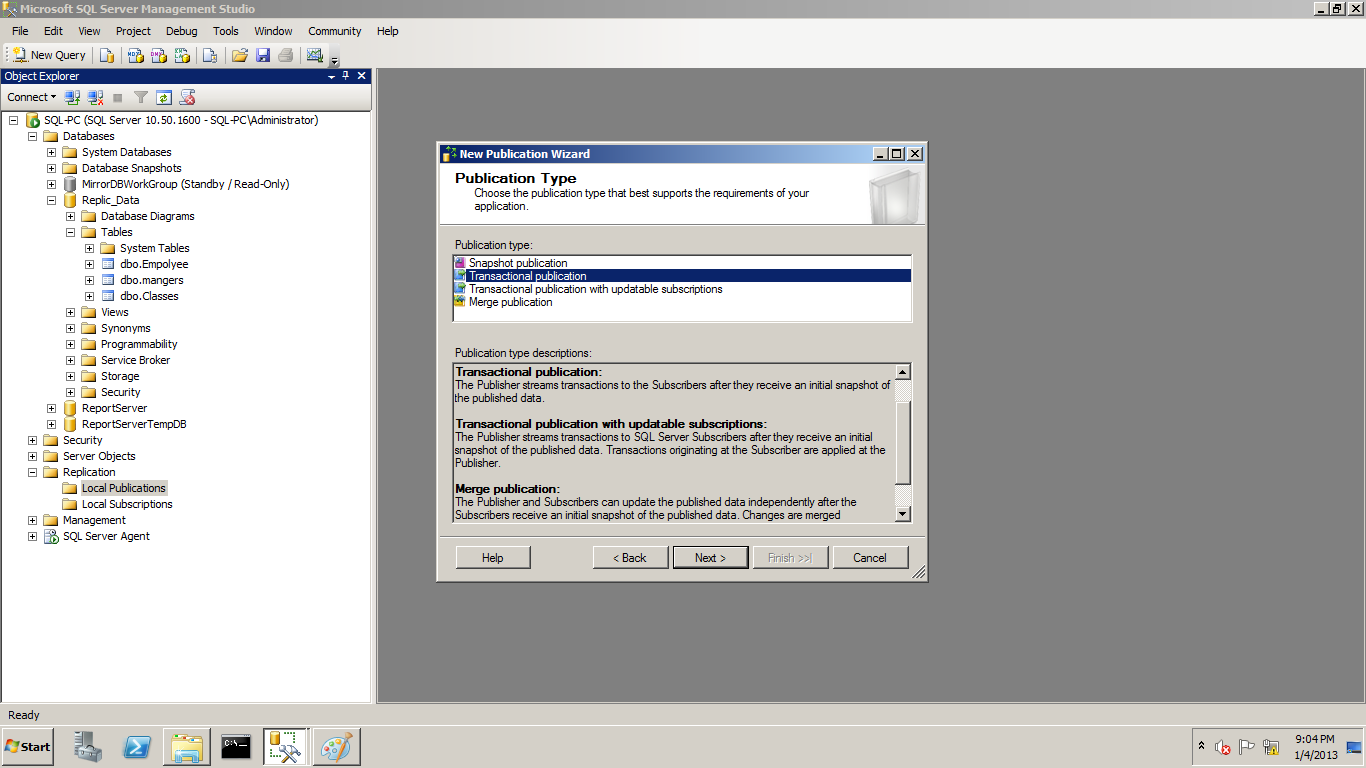Screen dimensions: 1366x768
Task: Refresh the Object Explorer tree
Action: (x=164, y=97)
